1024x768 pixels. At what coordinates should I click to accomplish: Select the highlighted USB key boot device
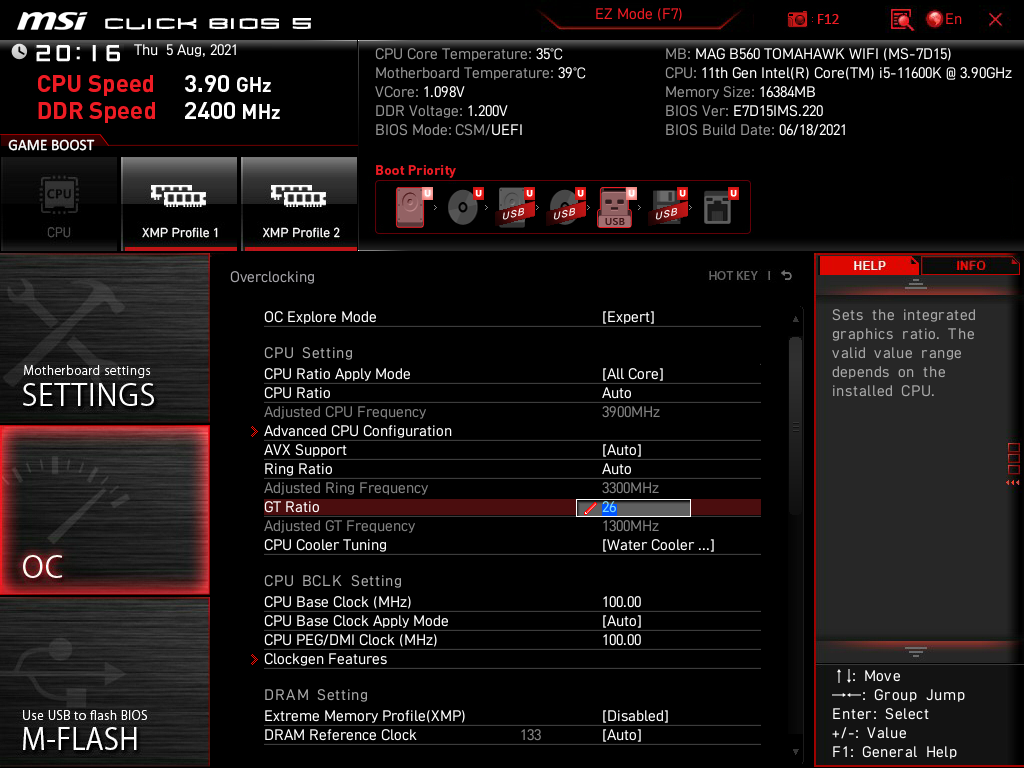pyautogui.click(x=616, y=207)
